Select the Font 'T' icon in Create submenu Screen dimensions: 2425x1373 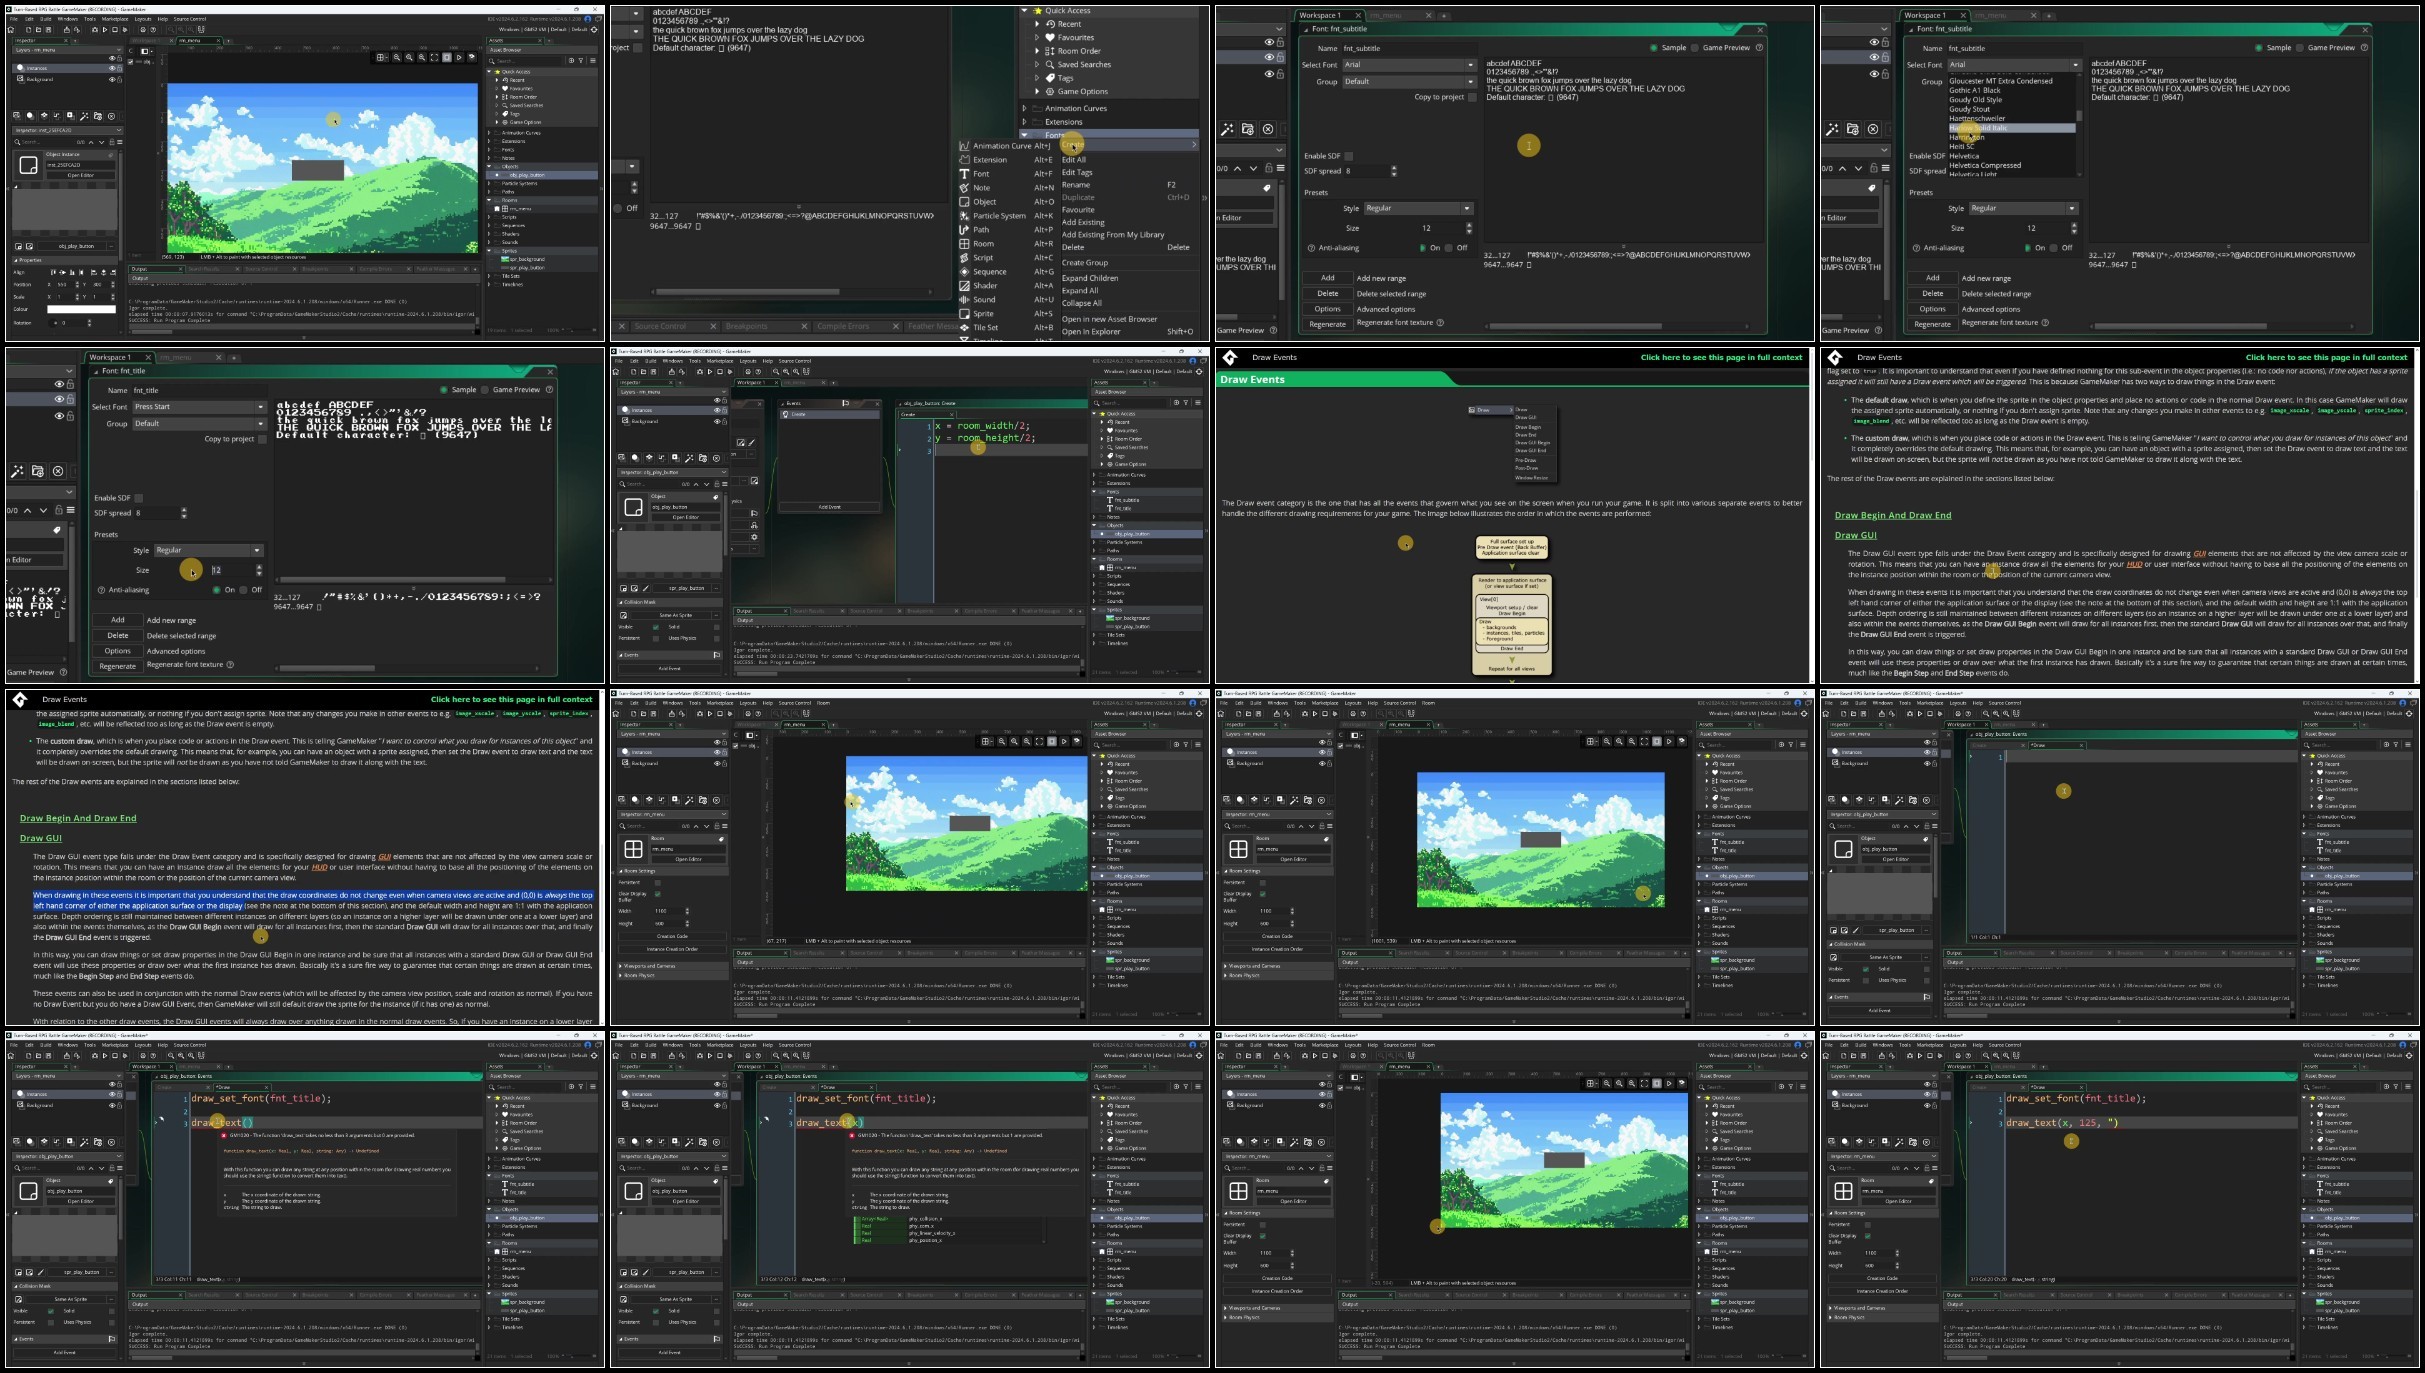tap(964, 174)
